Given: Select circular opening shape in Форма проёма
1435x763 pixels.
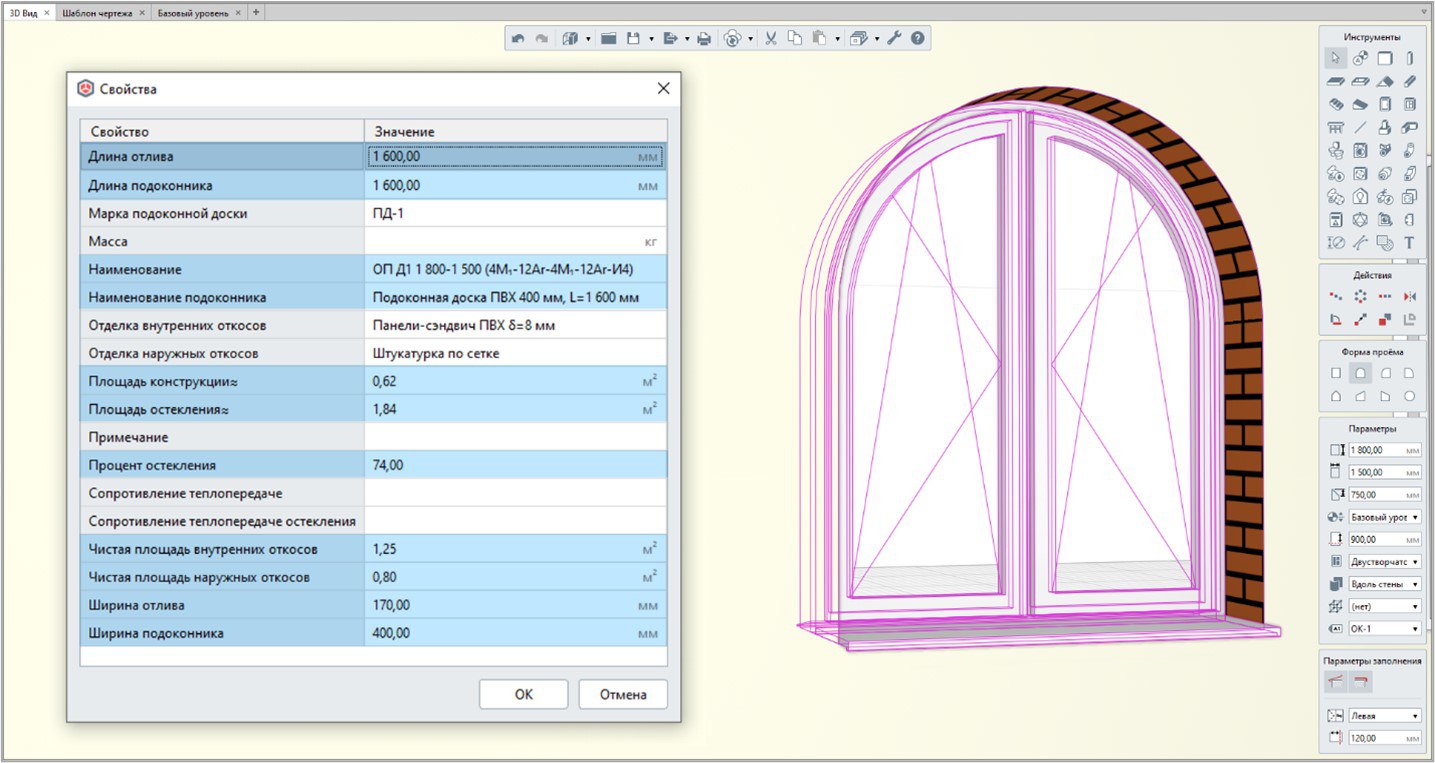Looking at the screenshot, I should click(1410, 396).
